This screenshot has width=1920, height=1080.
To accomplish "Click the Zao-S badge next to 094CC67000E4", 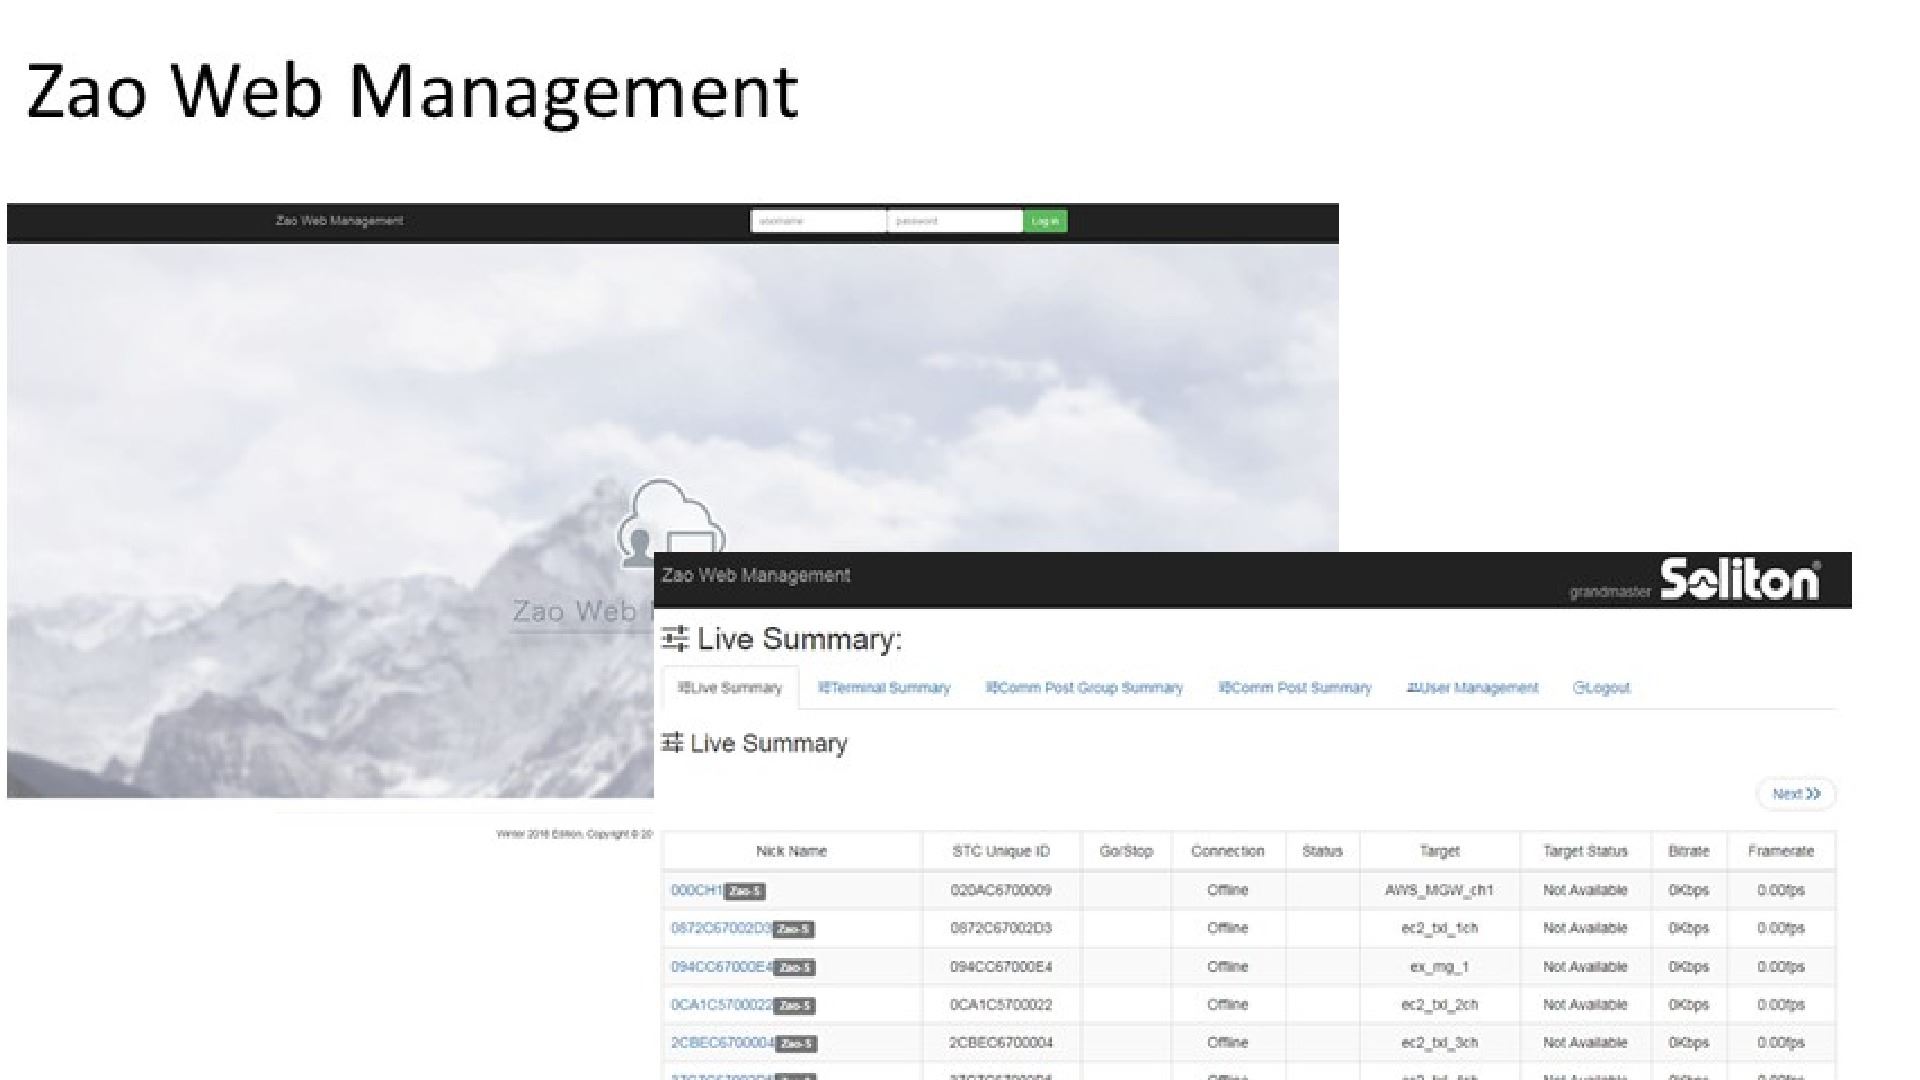I will point(796,967).
